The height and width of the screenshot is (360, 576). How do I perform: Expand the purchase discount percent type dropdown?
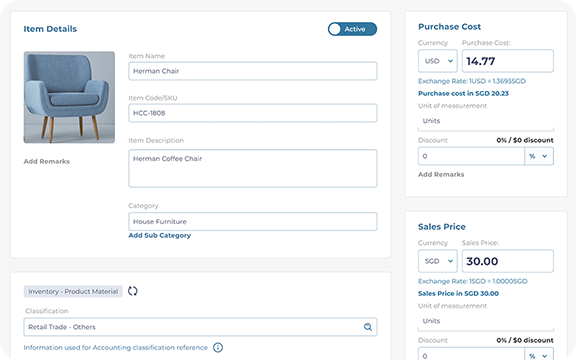click(539, 156)
